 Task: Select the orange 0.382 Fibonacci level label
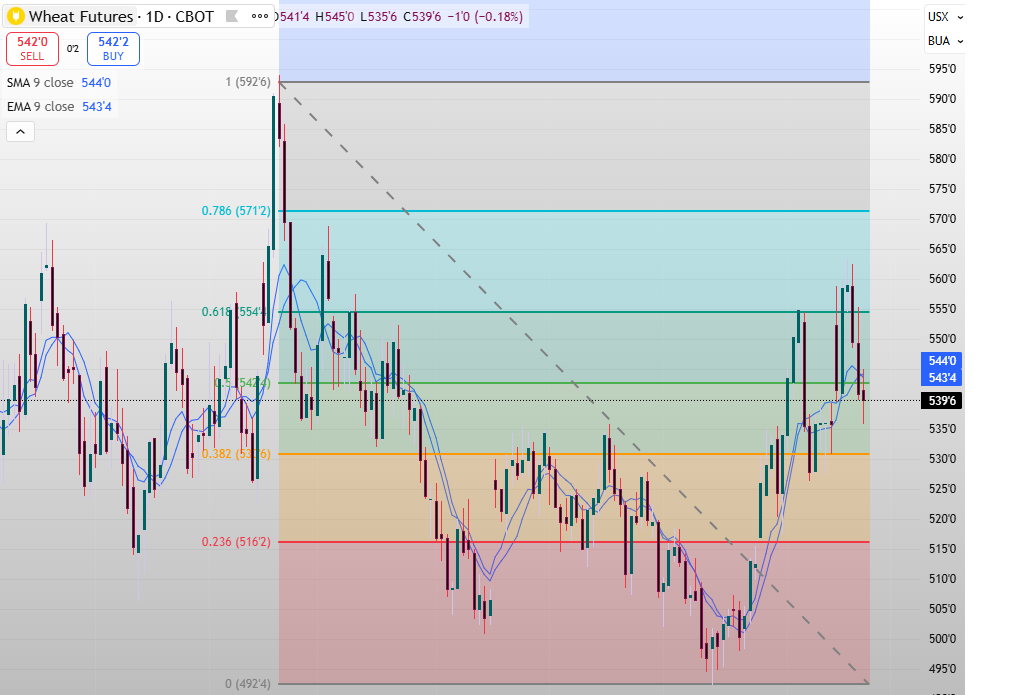(x=235, y=453)
